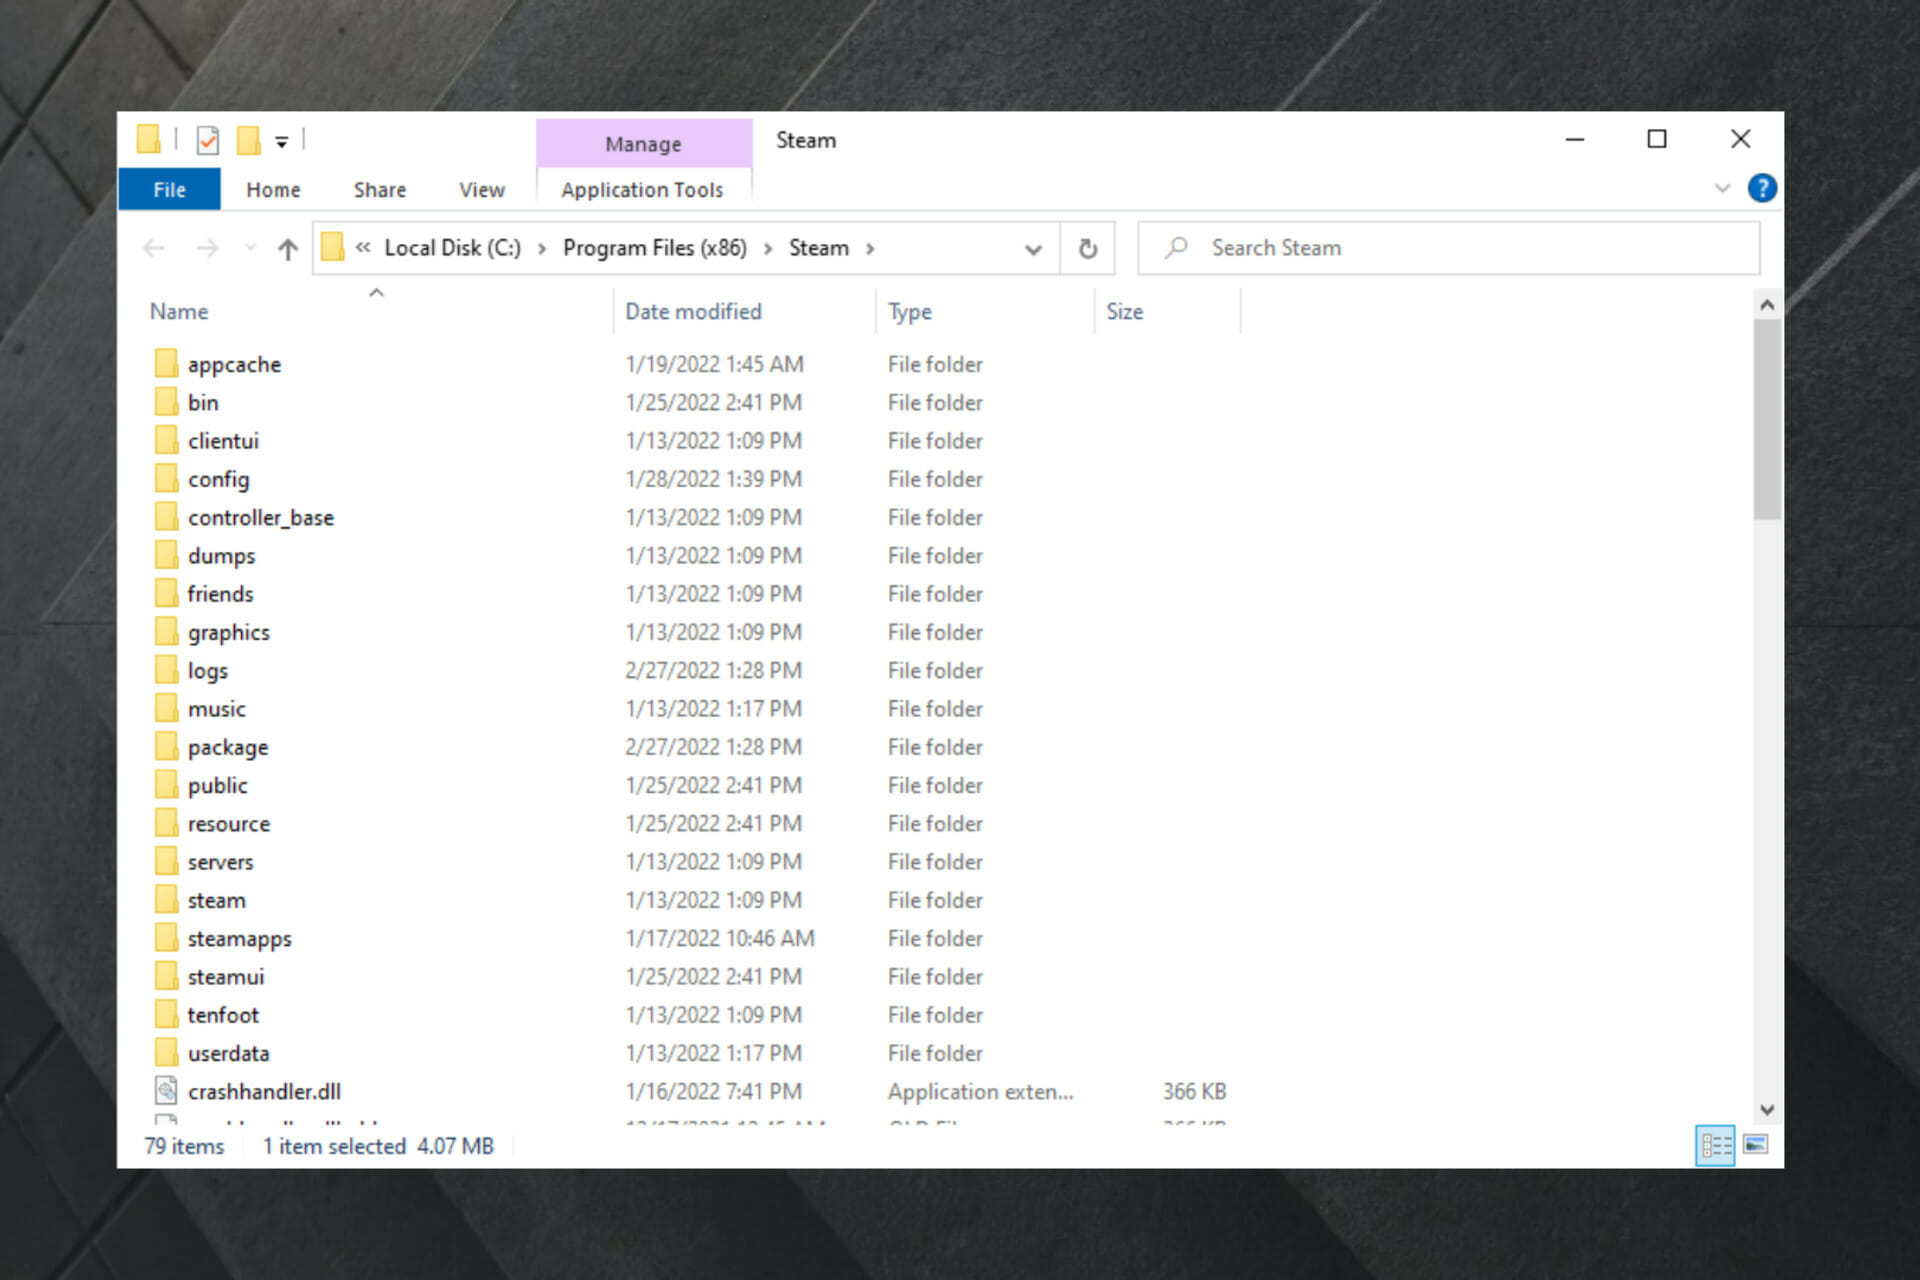Click the refresh button icon

pyautogui.click(x=1089, y=247)
